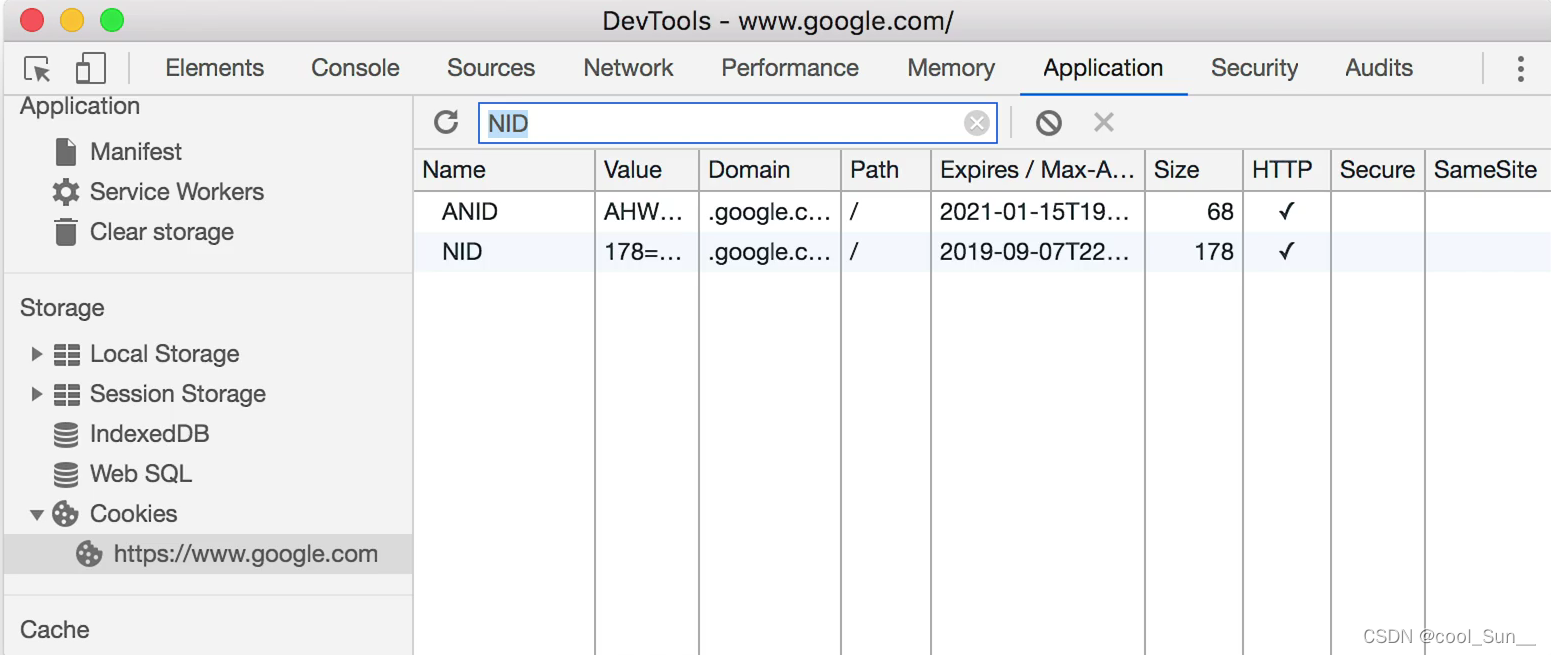The width and height of the screenshot is (1551, 655).
Task: Go to the Memory tab
Action: [x=951, y=68]
